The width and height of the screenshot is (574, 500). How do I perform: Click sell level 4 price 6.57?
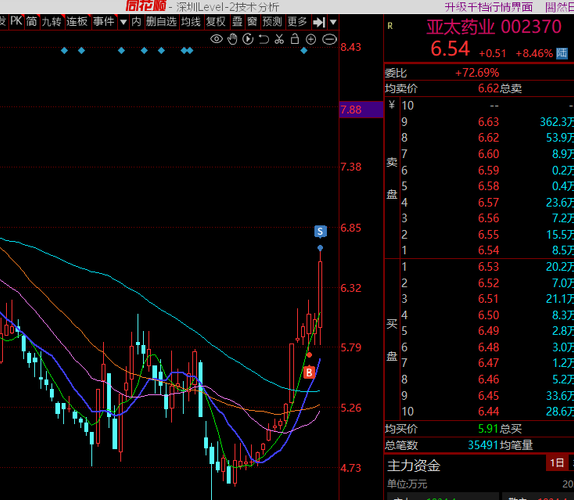click(x=489, y=202)
